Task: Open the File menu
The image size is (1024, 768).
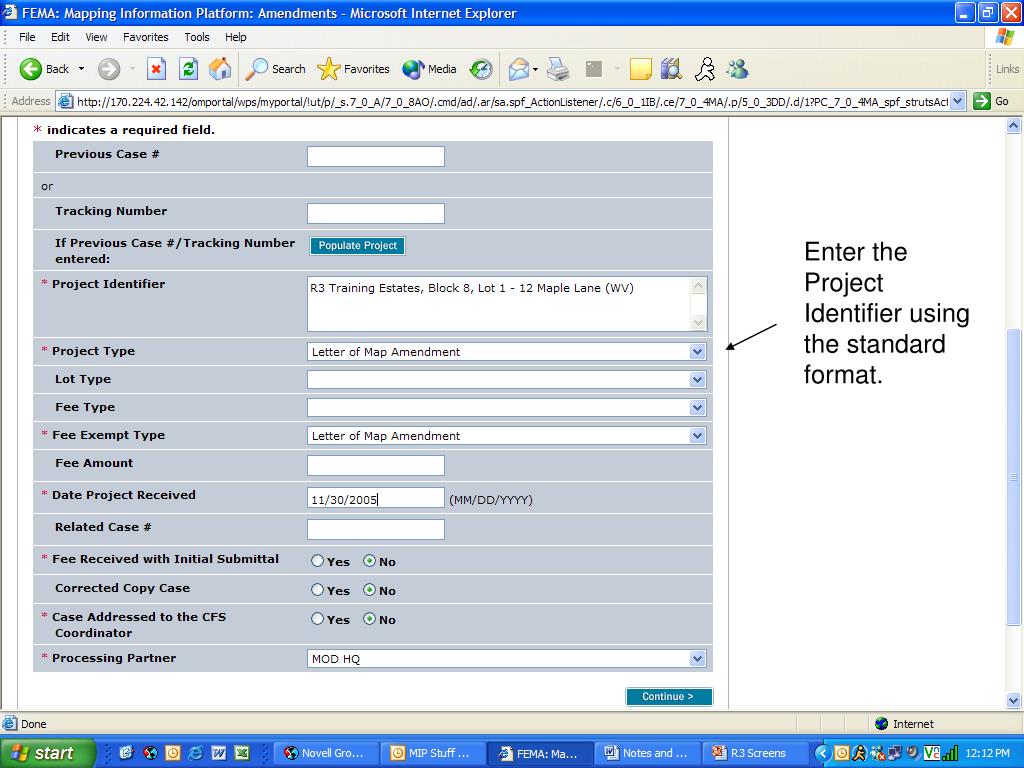Action: point(27,37)
